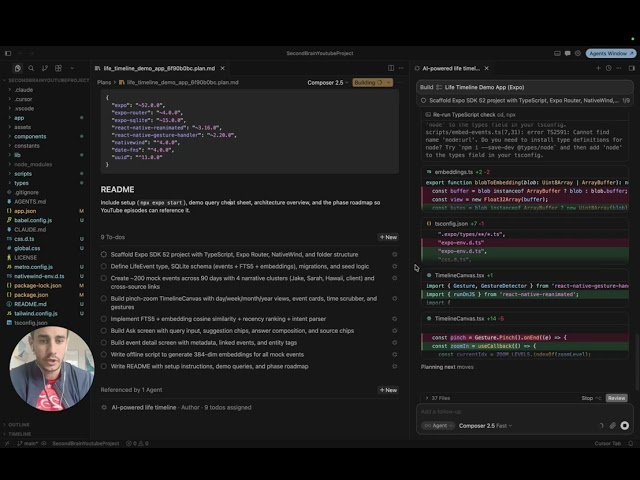Open the Source Control branch icon
Image resolution: width=640 pixels, height=480 pixels.
pyautogui.click(x=45, y=68)
